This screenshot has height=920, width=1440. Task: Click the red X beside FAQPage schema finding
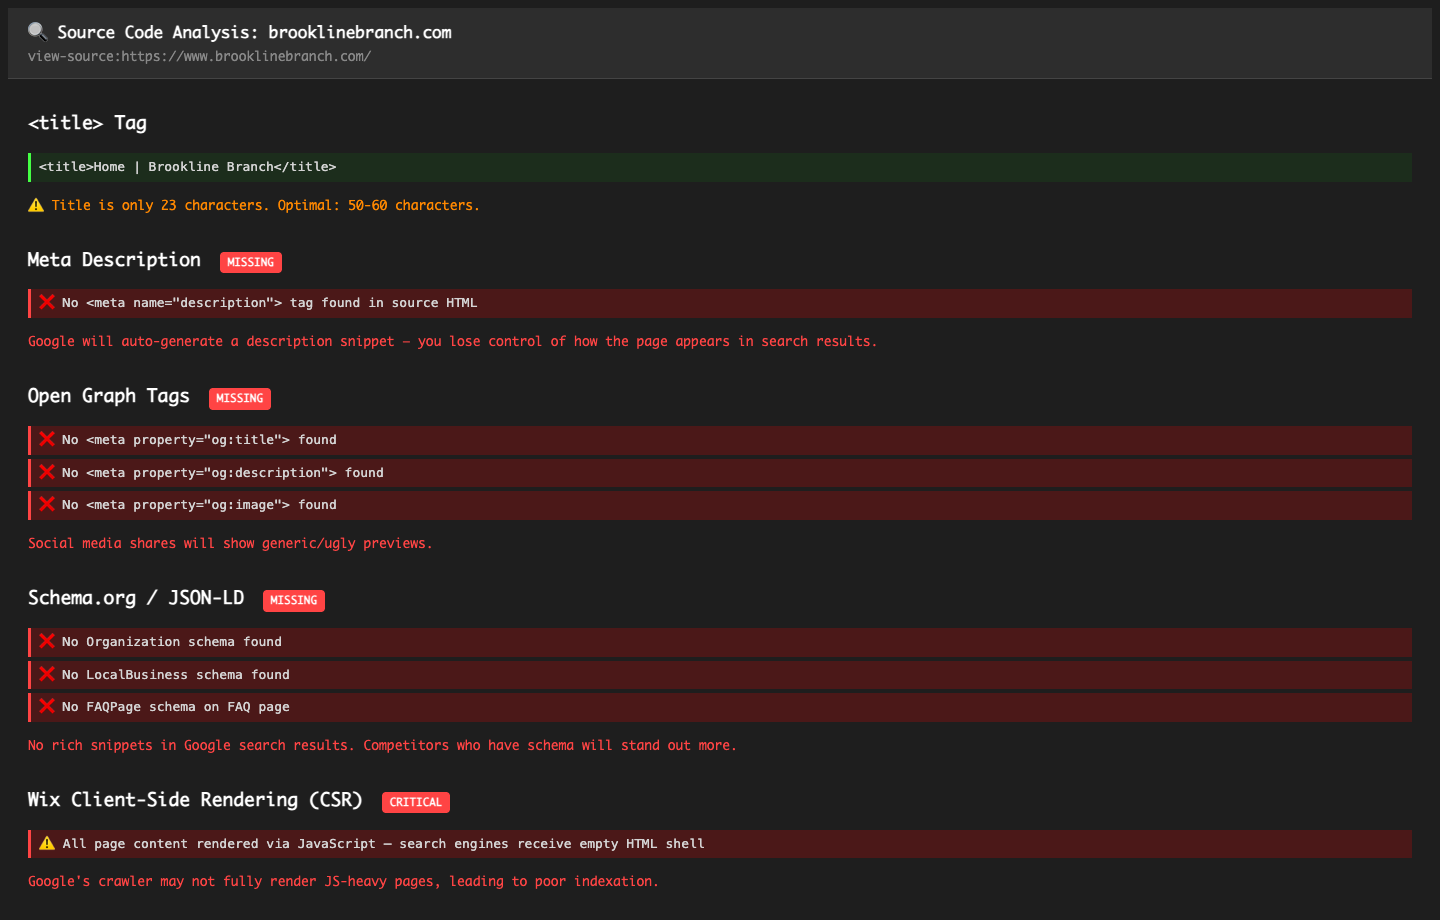click(46, 706)
